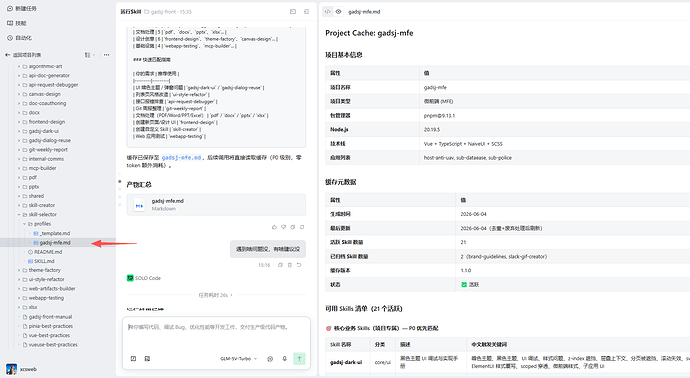Open the three-dot more options menu

[x=106, y=55]
